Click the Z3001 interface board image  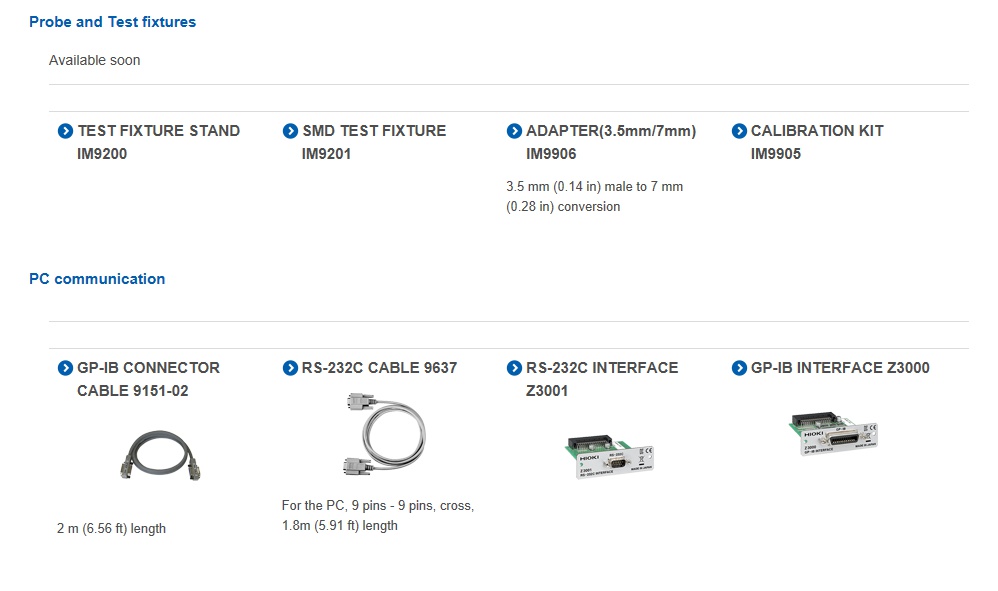click(x=610, y=457)
